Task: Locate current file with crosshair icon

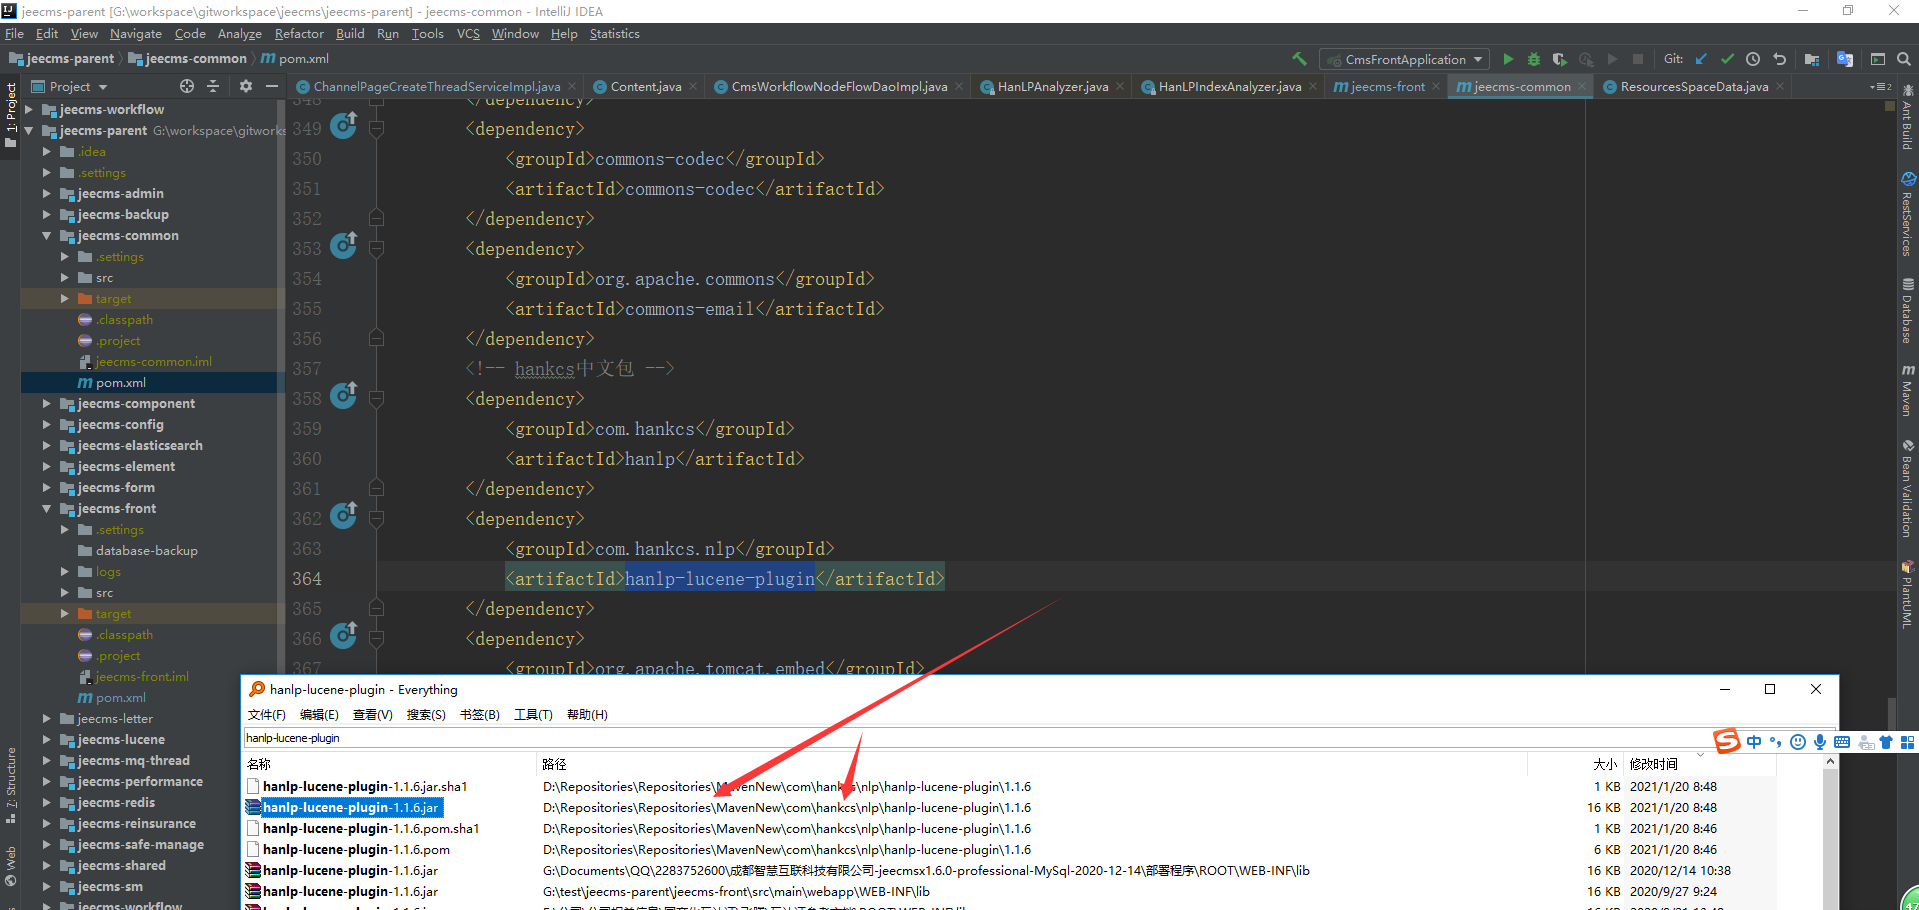Action: (187, 86)
